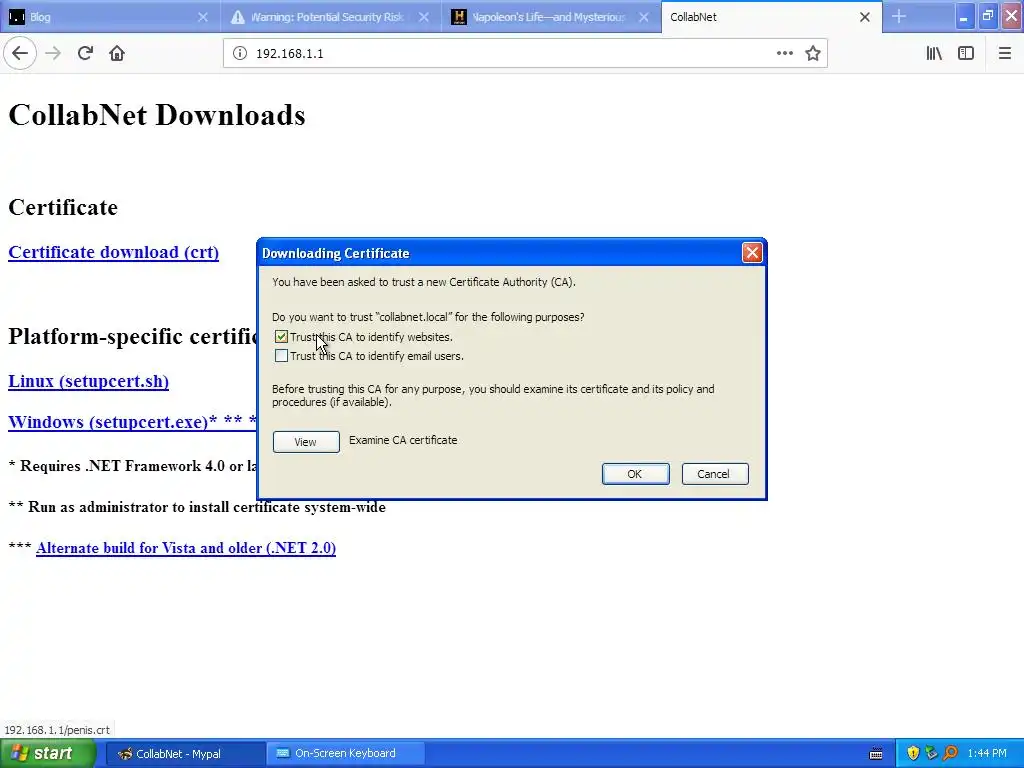Image resolution: width=1024 pixels, height=768 pixels.
Task: Go back to the previous page
Action: pyautogui.click(x=20, y=54)
